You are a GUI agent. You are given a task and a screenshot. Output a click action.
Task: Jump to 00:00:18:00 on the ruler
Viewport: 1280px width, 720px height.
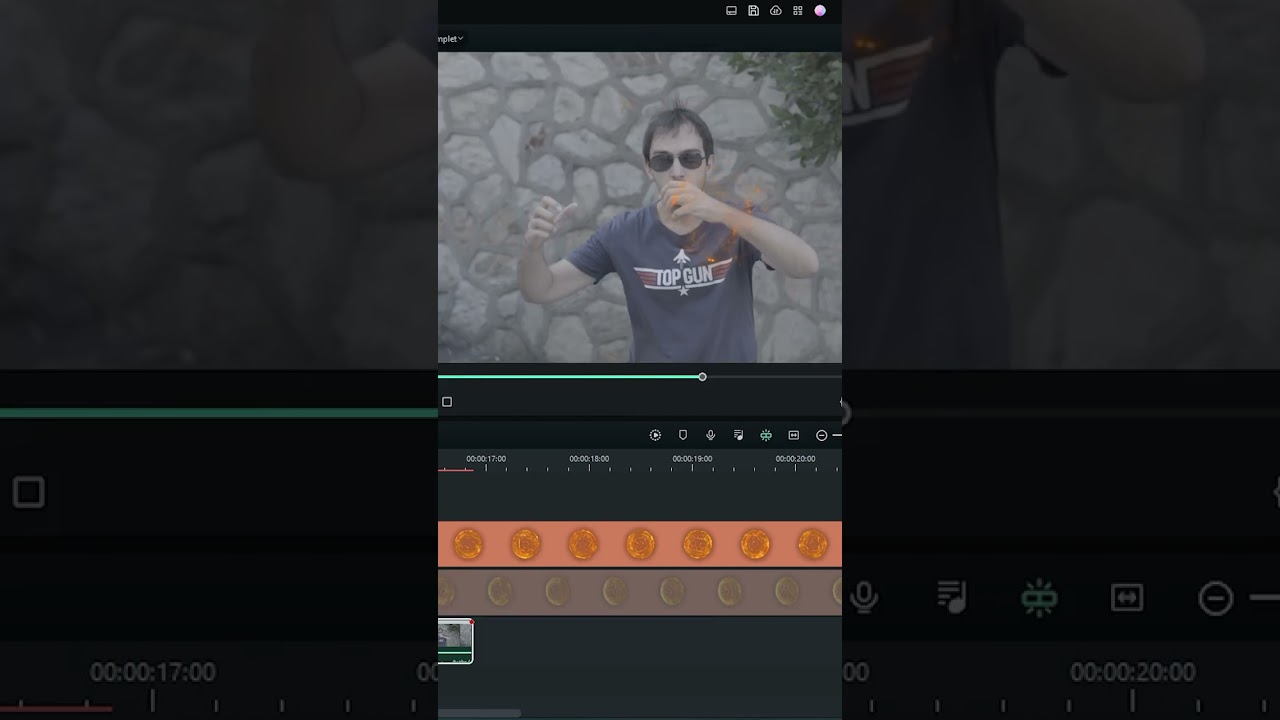(x=589, y=459)
